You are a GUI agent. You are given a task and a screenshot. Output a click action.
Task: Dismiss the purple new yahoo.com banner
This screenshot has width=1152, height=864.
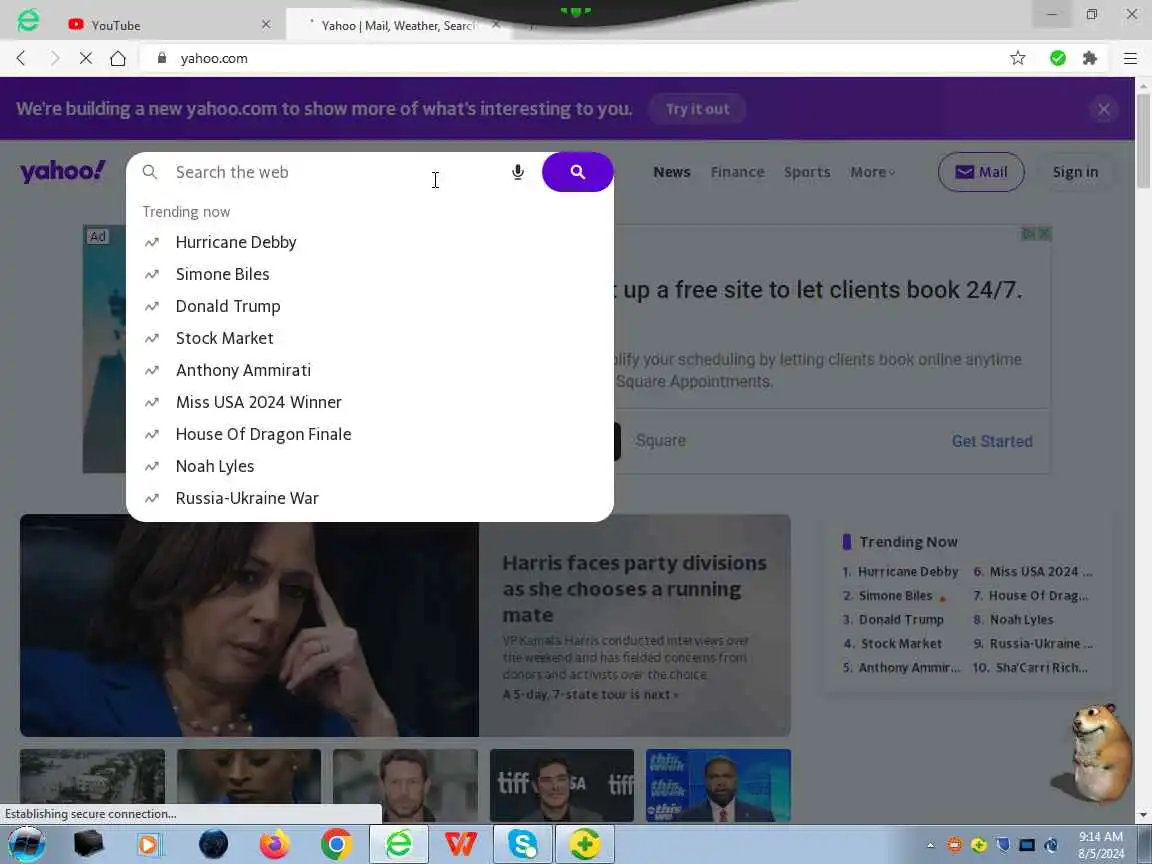[1104, 109]
